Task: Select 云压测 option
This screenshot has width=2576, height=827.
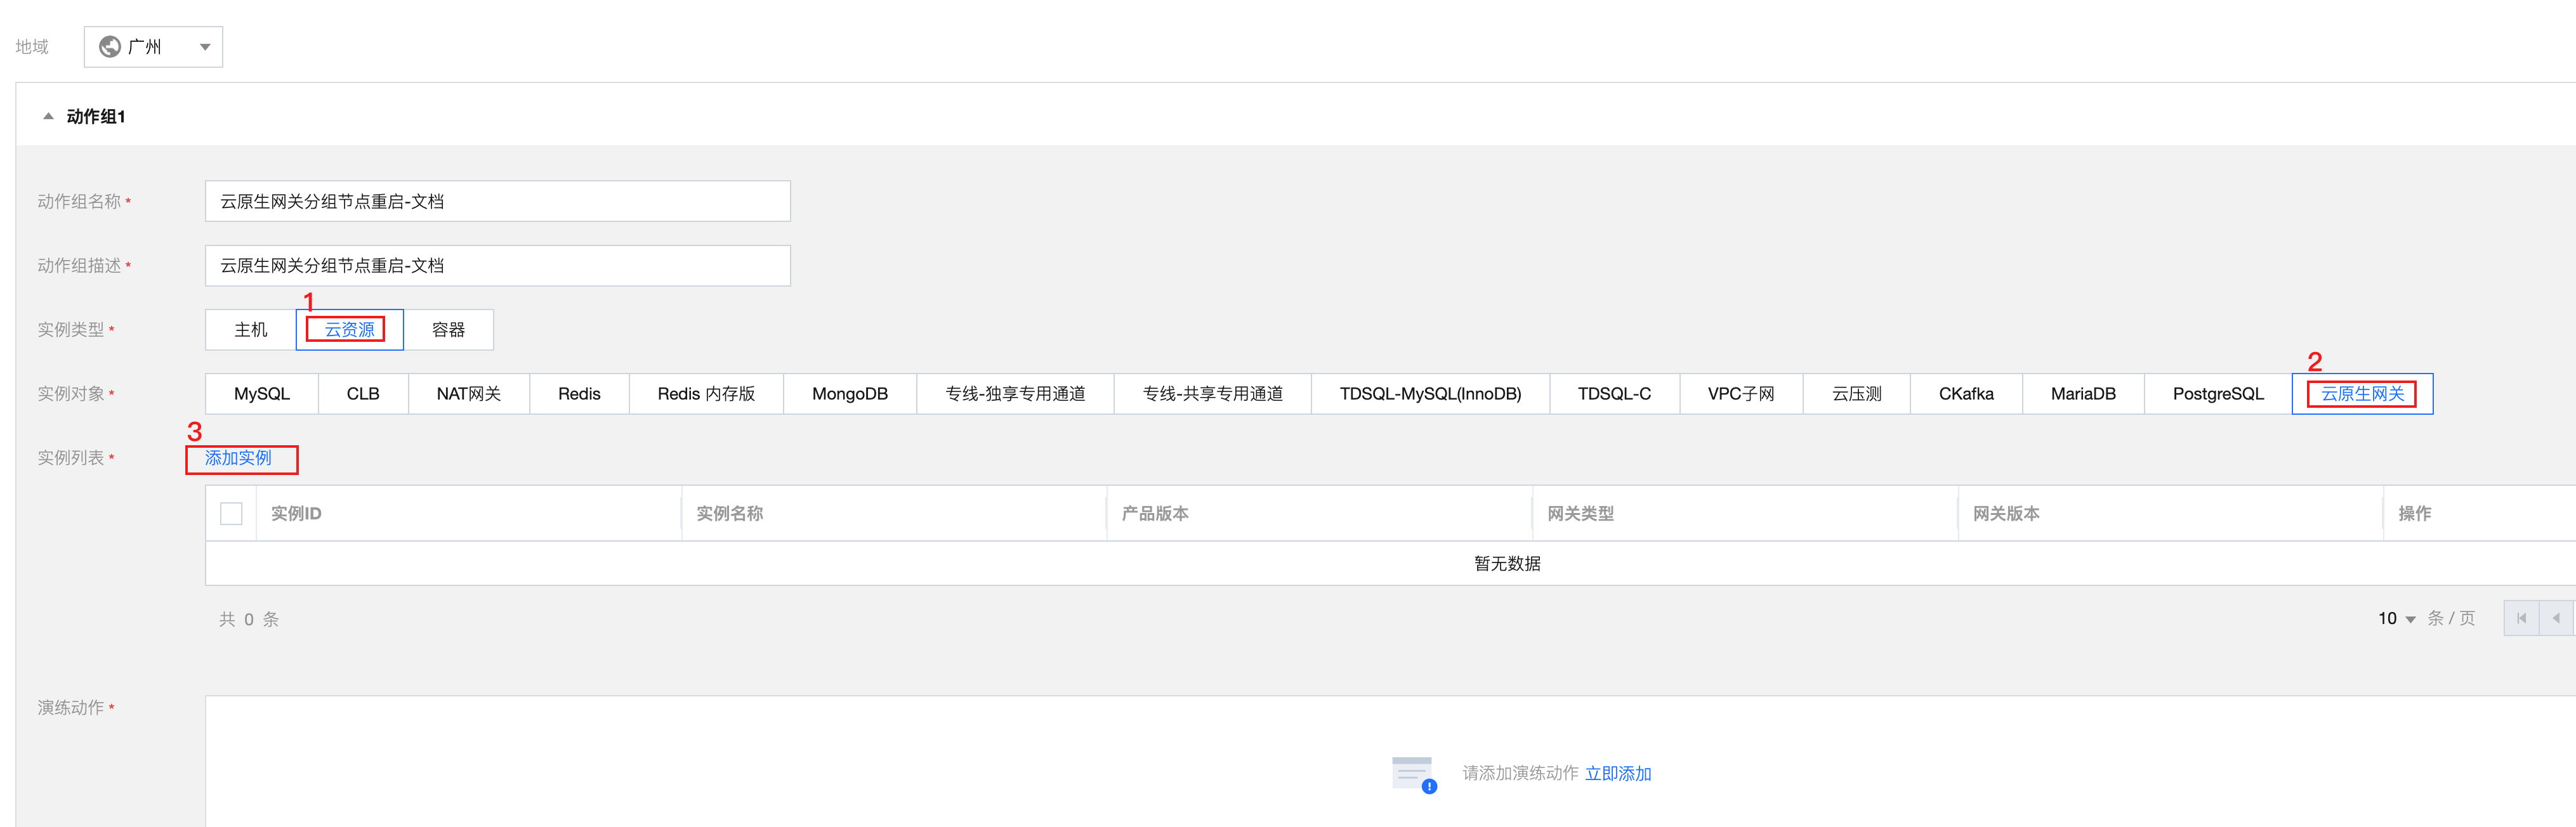Action: pos(1856,394)
